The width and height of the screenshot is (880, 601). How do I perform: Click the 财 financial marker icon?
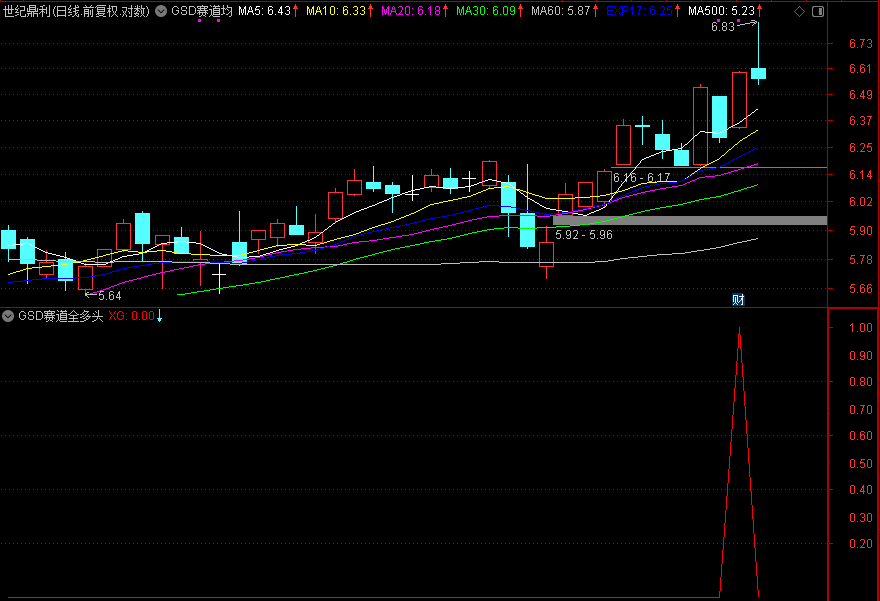coord(738,299)
